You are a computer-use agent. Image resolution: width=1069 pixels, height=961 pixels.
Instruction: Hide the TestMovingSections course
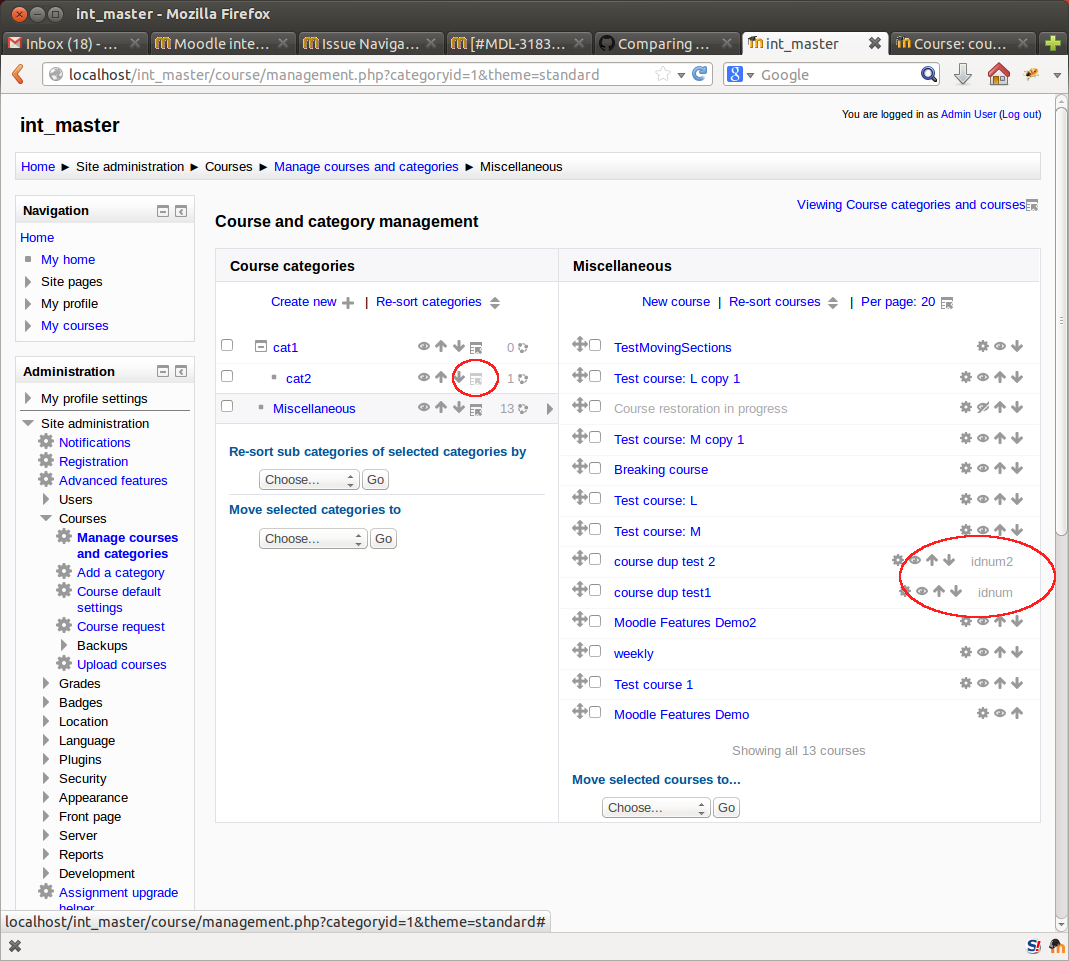999,346
